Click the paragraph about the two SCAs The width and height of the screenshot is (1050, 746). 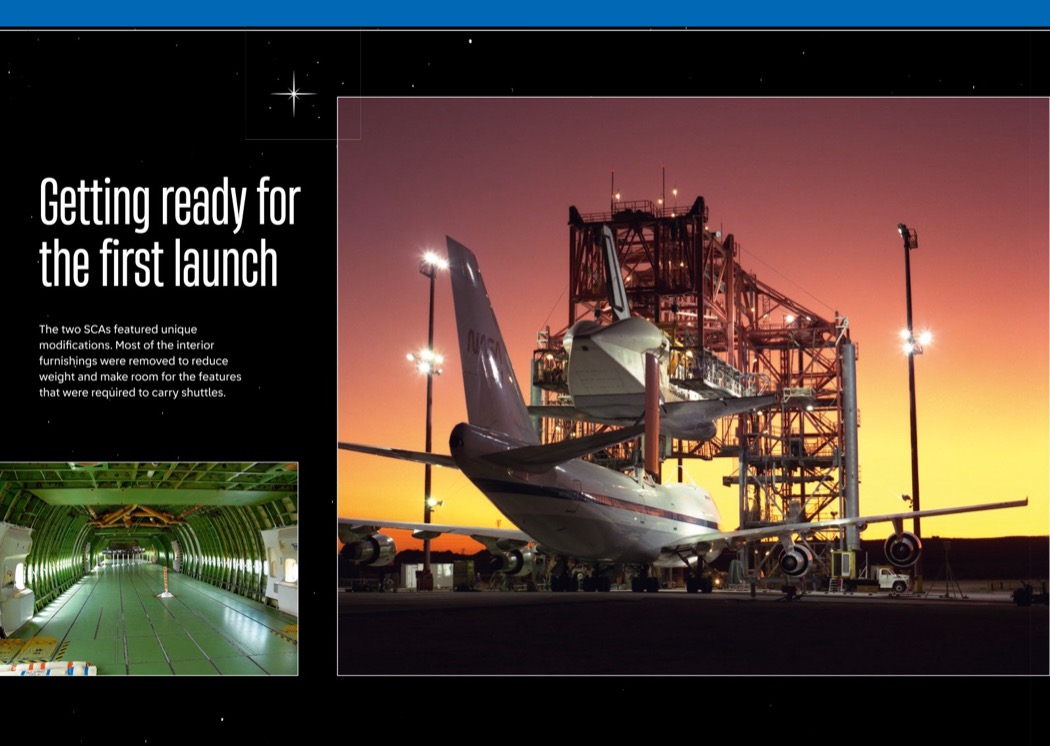click(x=140, y=360)
